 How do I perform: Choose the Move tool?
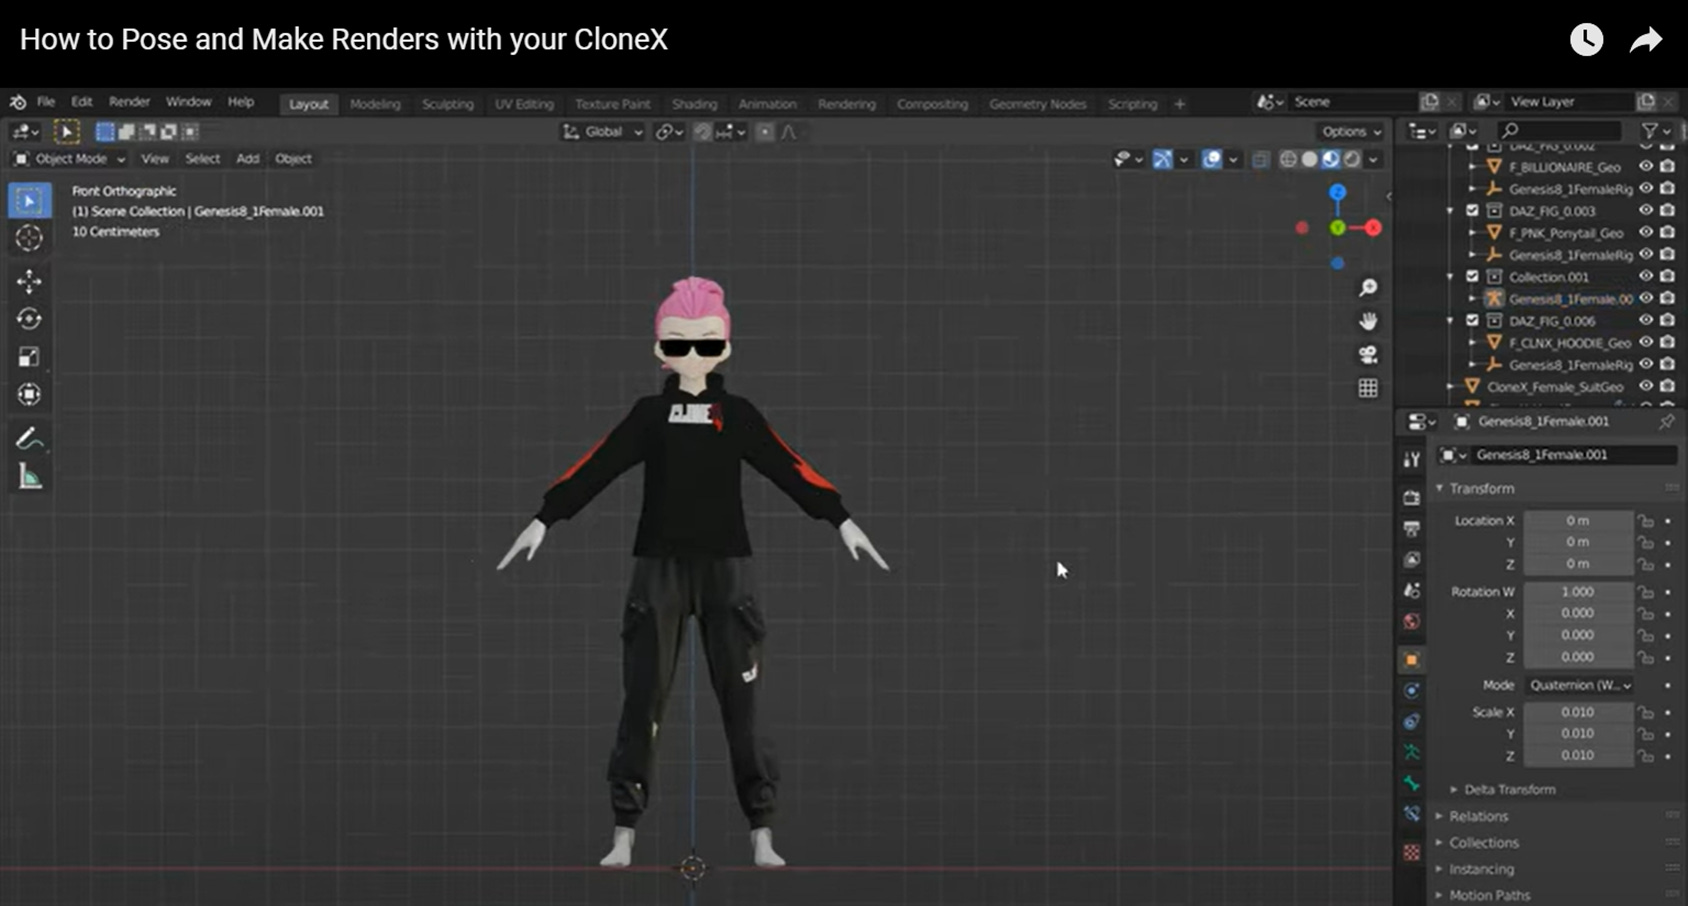tap(29, 281)
